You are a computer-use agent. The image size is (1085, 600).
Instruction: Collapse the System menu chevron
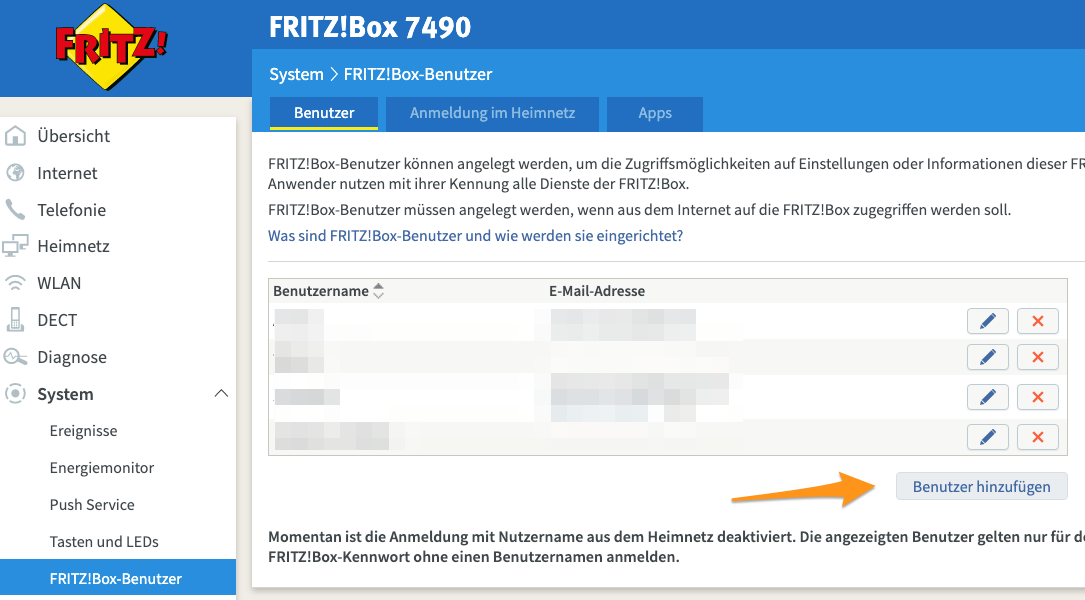(x=221, y=394)
